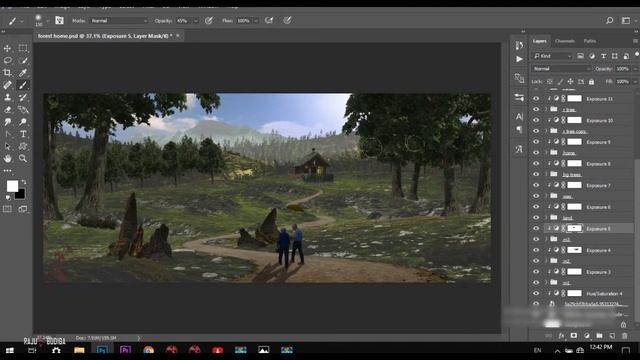Reset default foreground and background colors
This screenshot has width=640, height=360.
point(8,198)
